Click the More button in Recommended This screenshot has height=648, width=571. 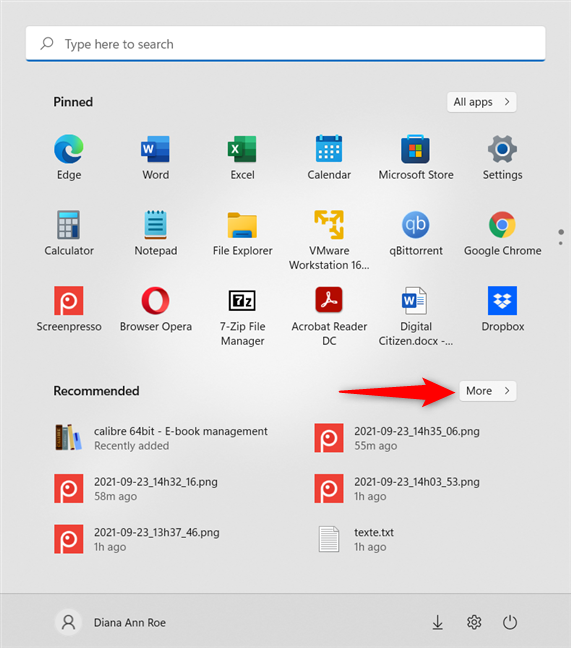488,391
